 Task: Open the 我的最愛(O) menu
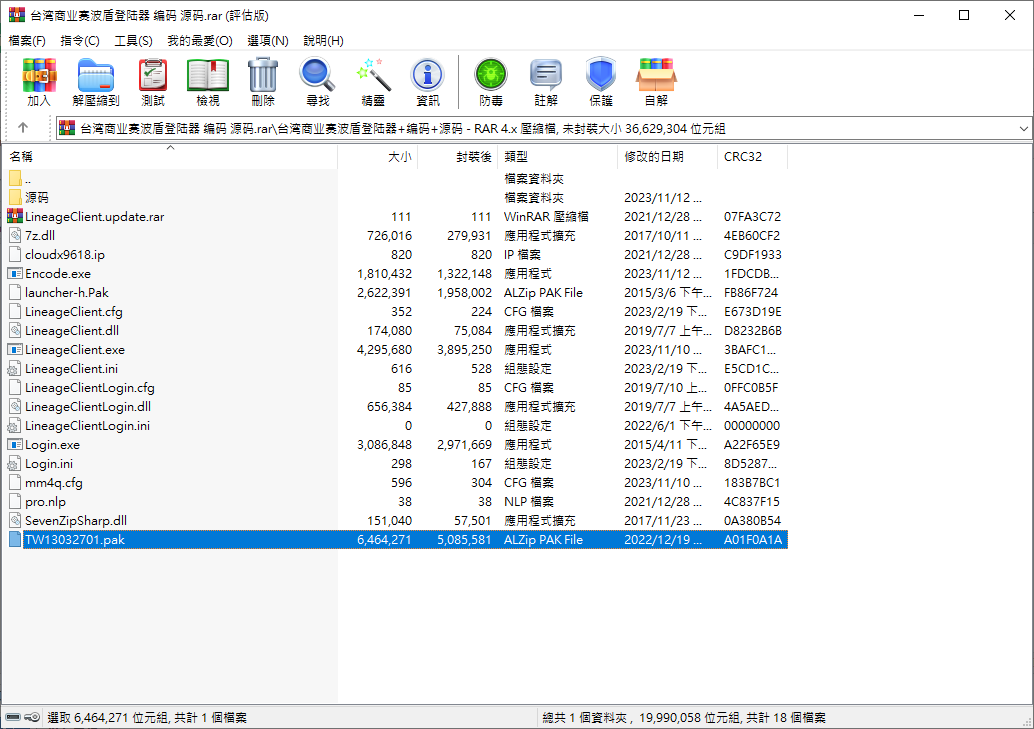coord(200,41)
